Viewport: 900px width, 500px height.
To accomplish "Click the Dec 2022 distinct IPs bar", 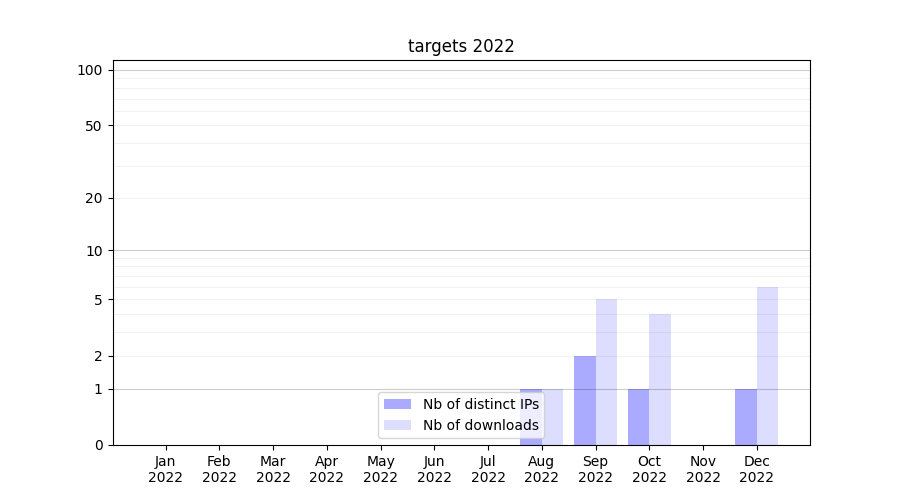I will pyautogui.click(x=746, y=416).
